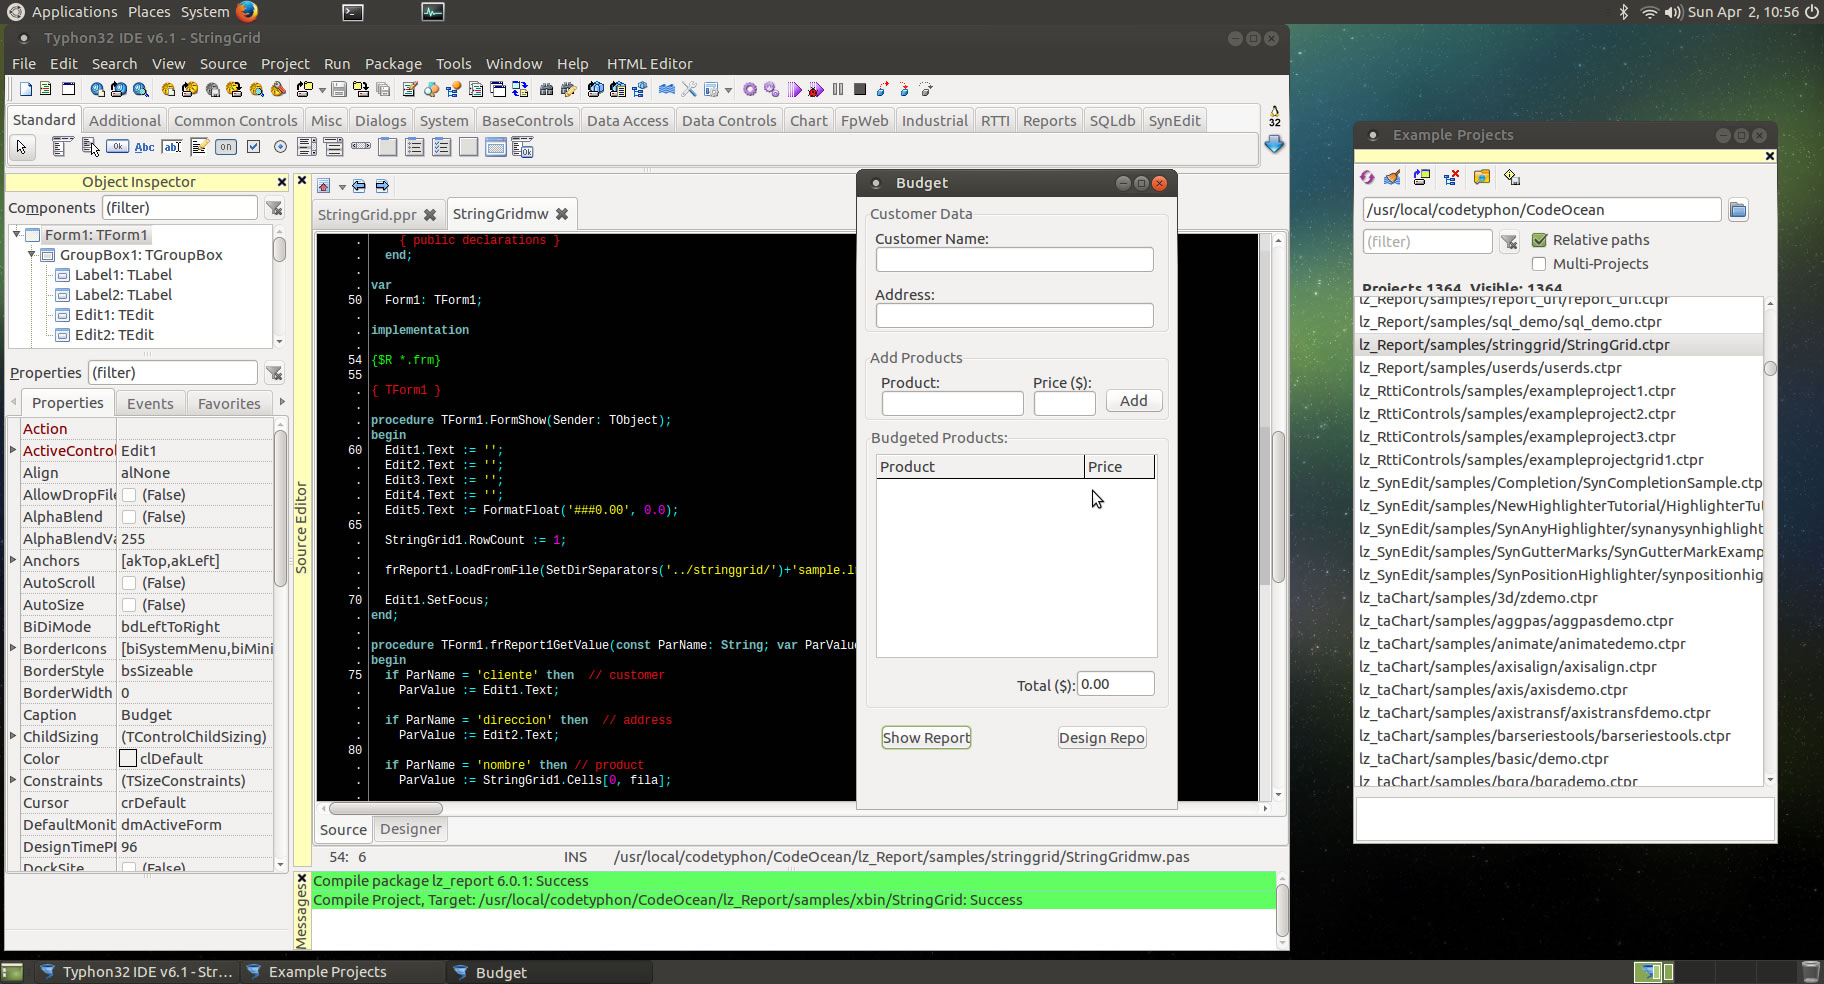
Task: Click the Product input field in Budget
Action: pos(952,403)
